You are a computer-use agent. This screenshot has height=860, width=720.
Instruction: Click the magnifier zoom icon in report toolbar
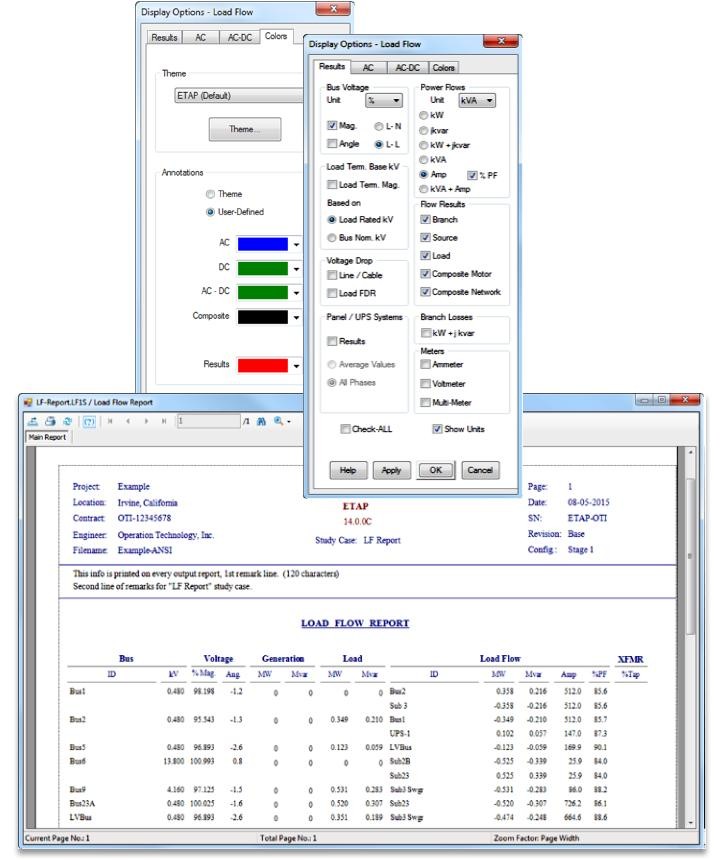tap(279, 421)
